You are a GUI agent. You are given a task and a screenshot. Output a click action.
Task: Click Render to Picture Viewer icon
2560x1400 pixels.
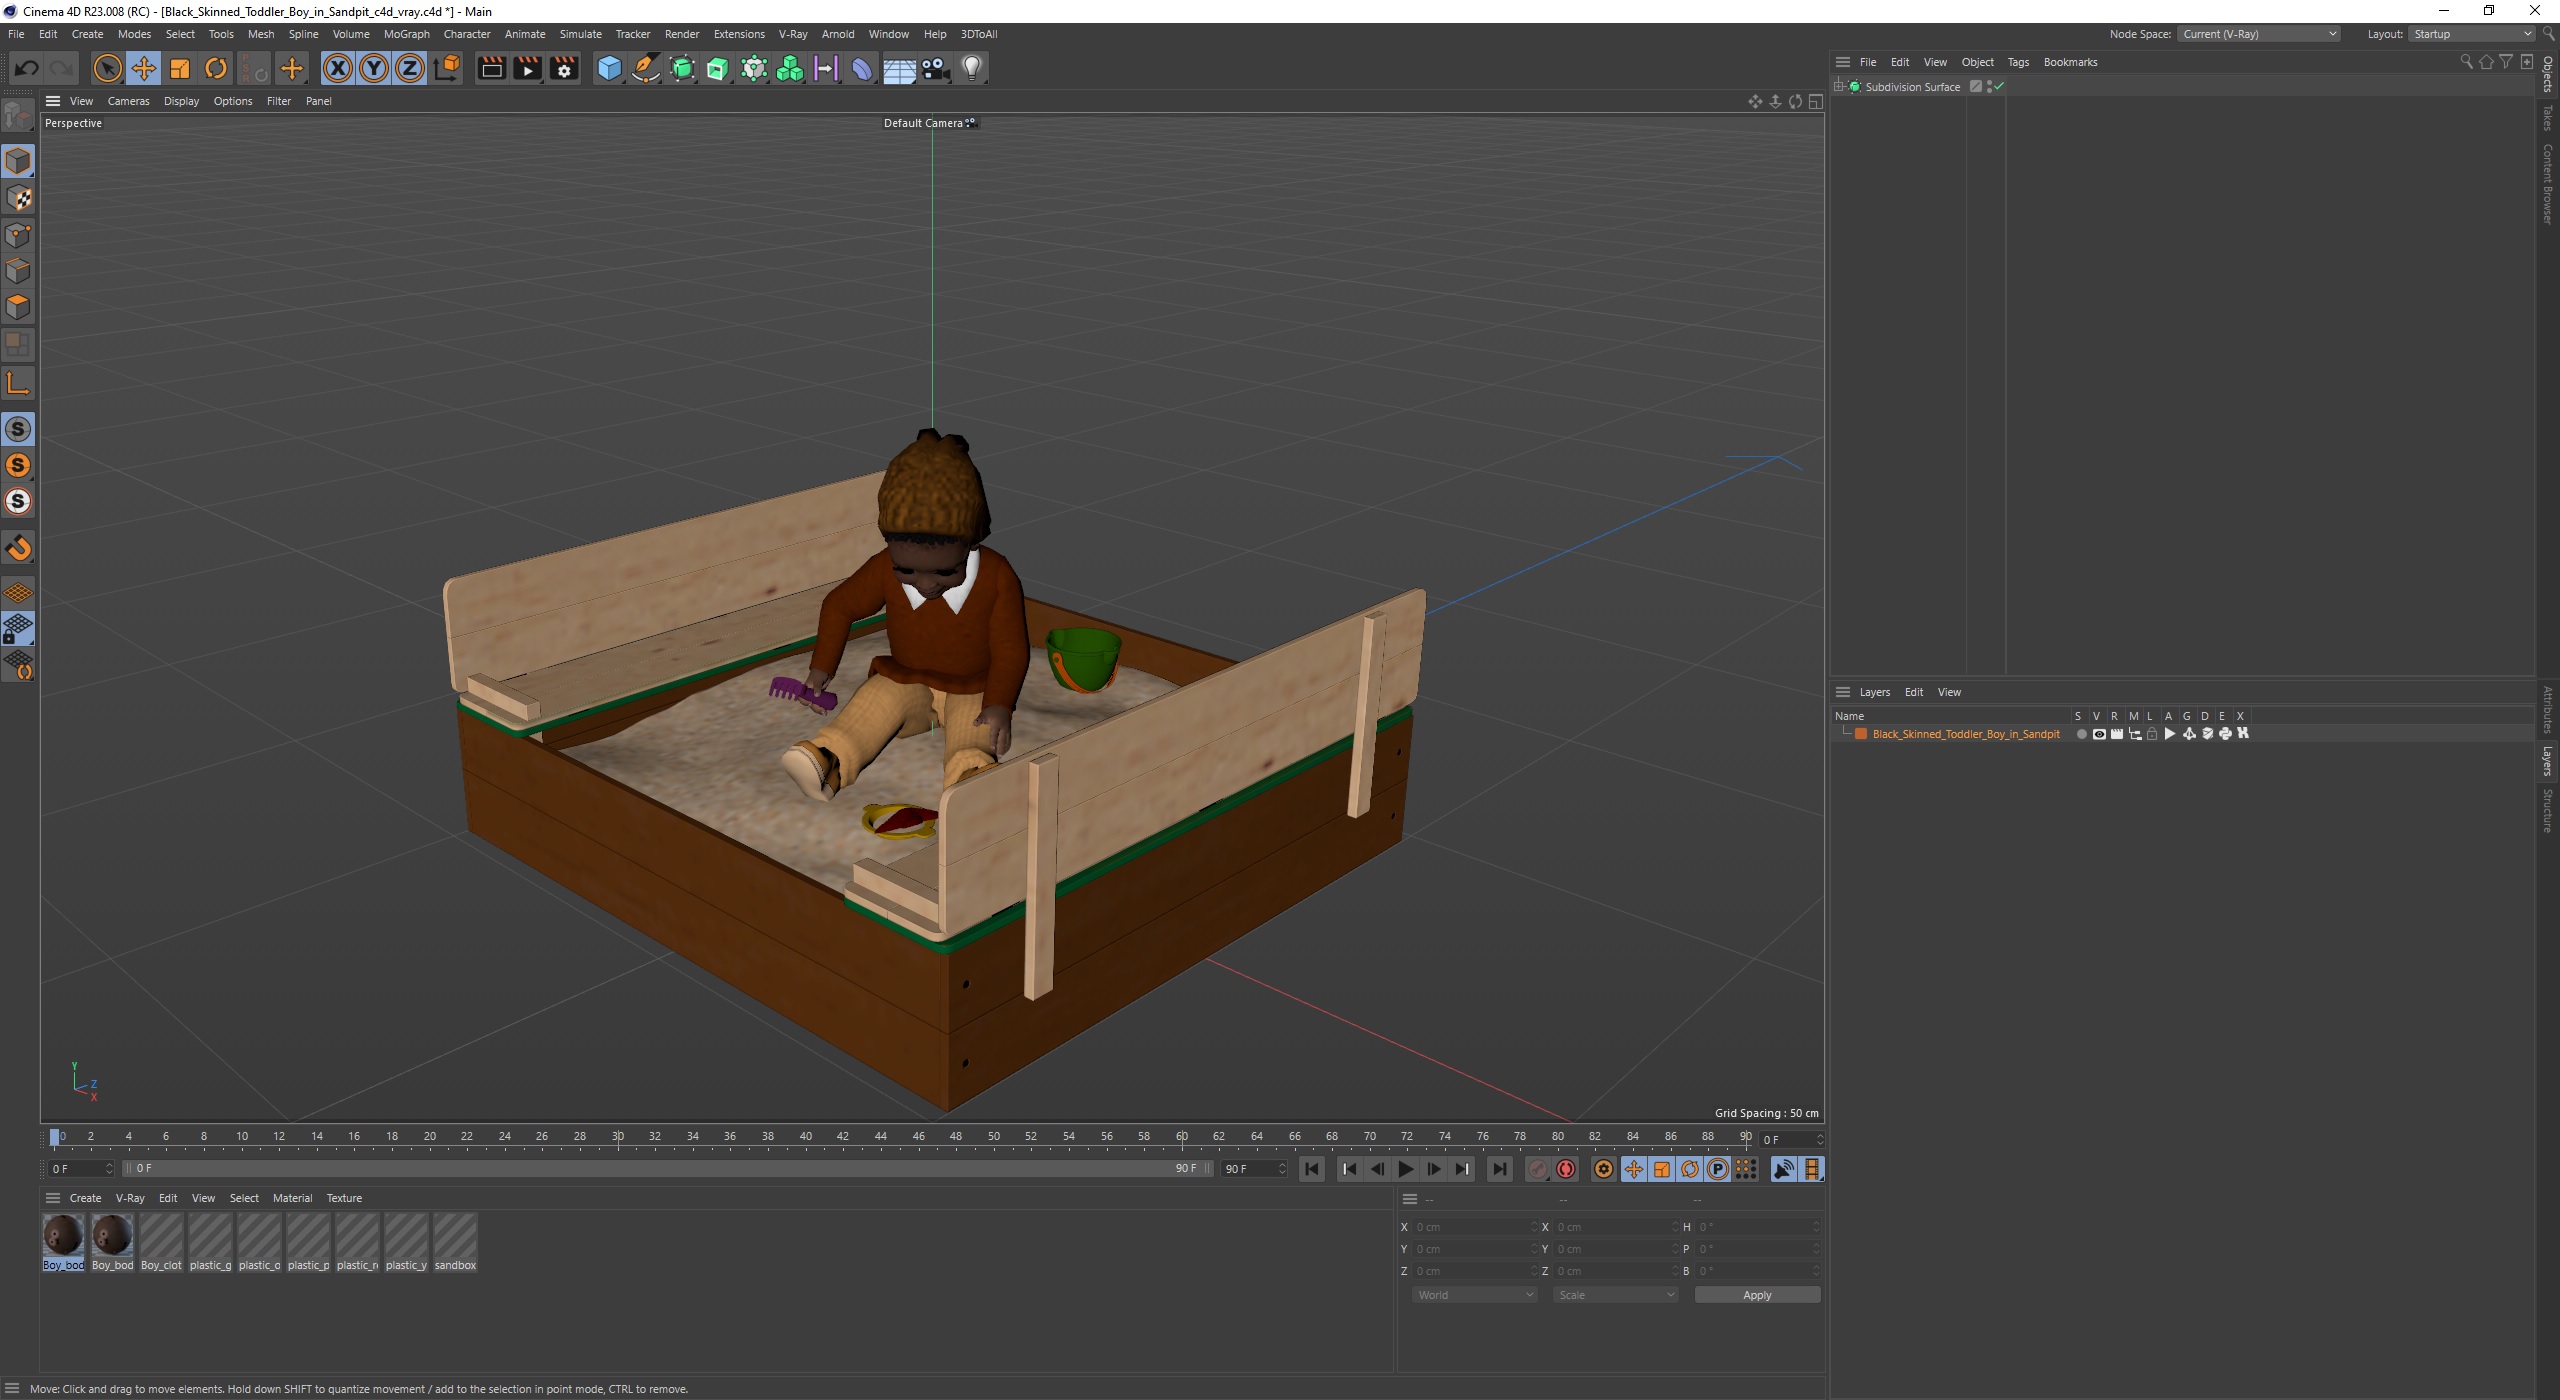coord(527,68)
